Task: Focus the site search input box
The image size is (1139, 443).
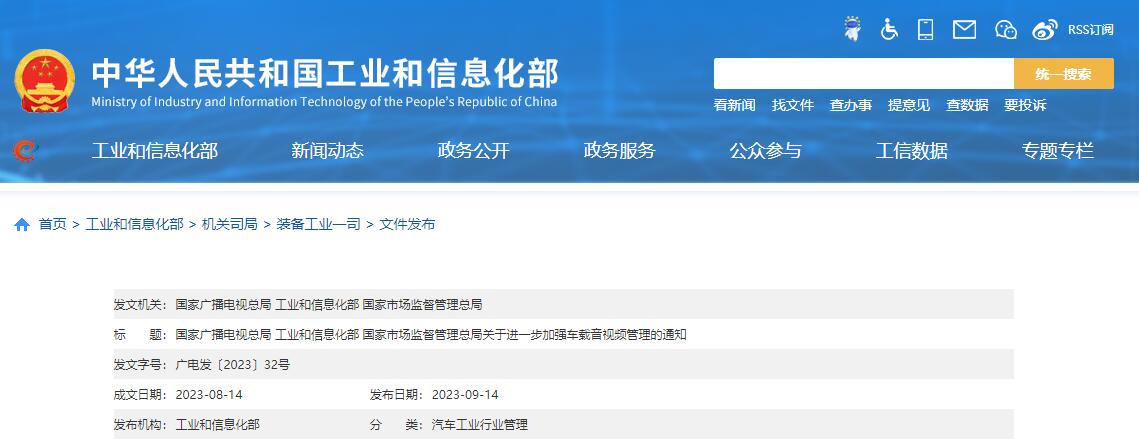Action: 864,74
